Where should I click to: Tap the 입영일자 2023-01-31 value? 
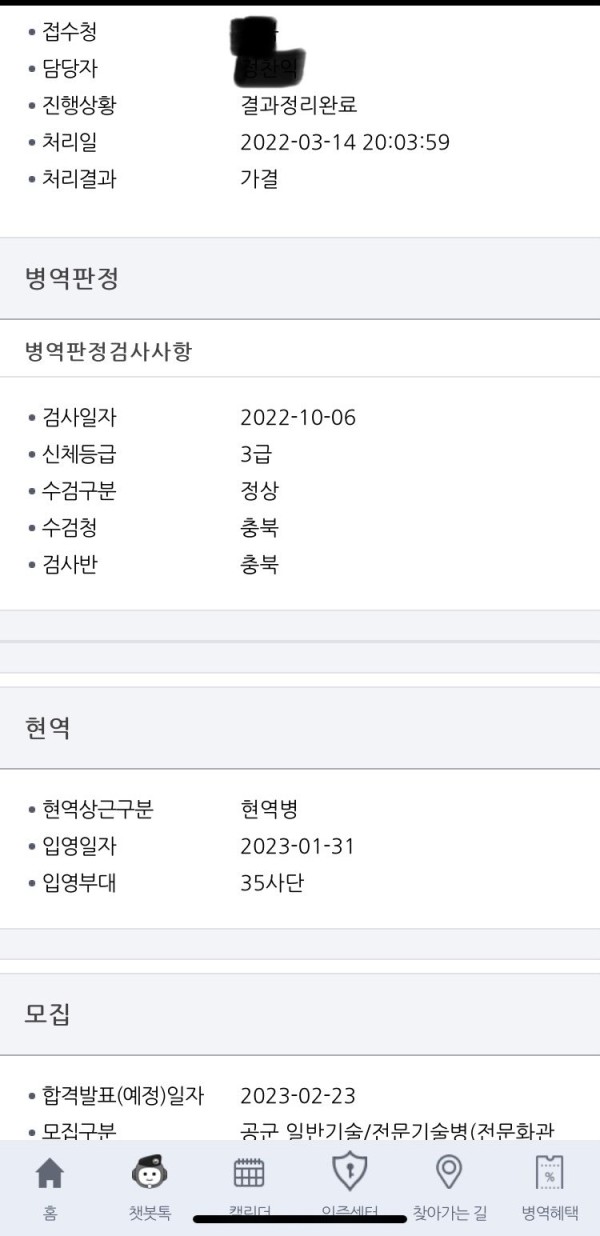coord(297,847)
